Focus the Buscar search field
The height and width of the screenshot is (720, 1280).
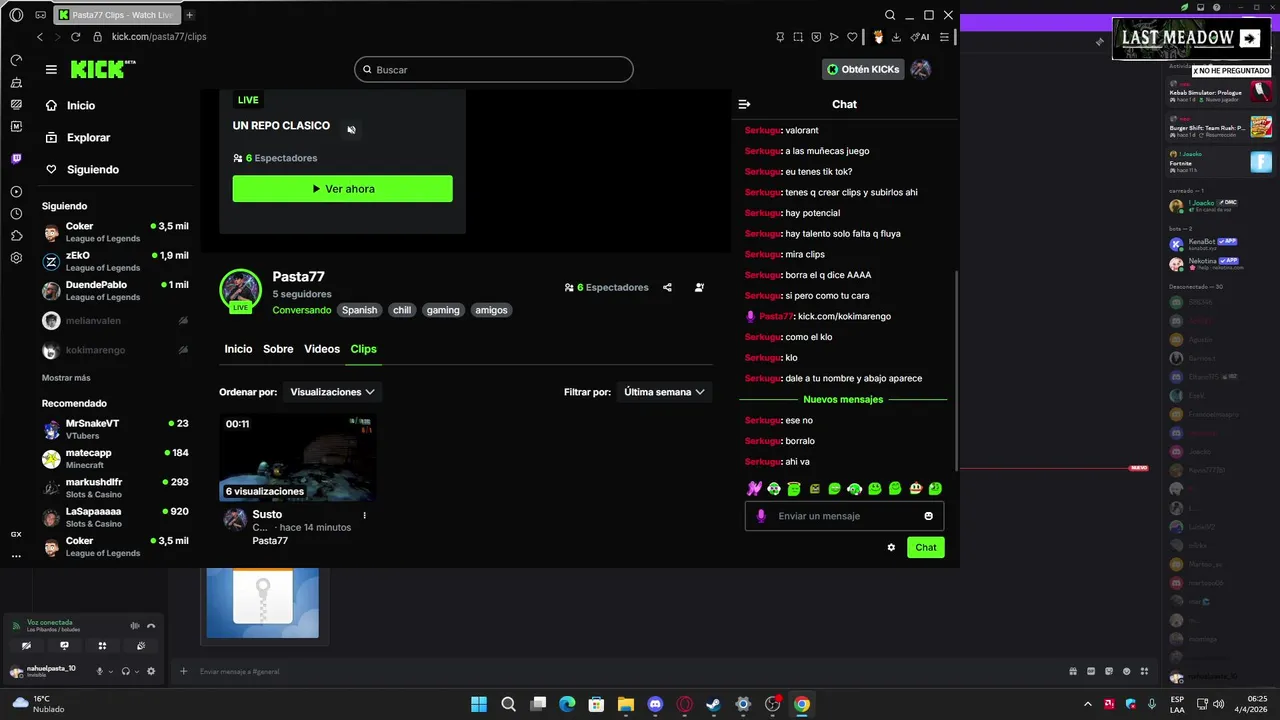(493, 70)
